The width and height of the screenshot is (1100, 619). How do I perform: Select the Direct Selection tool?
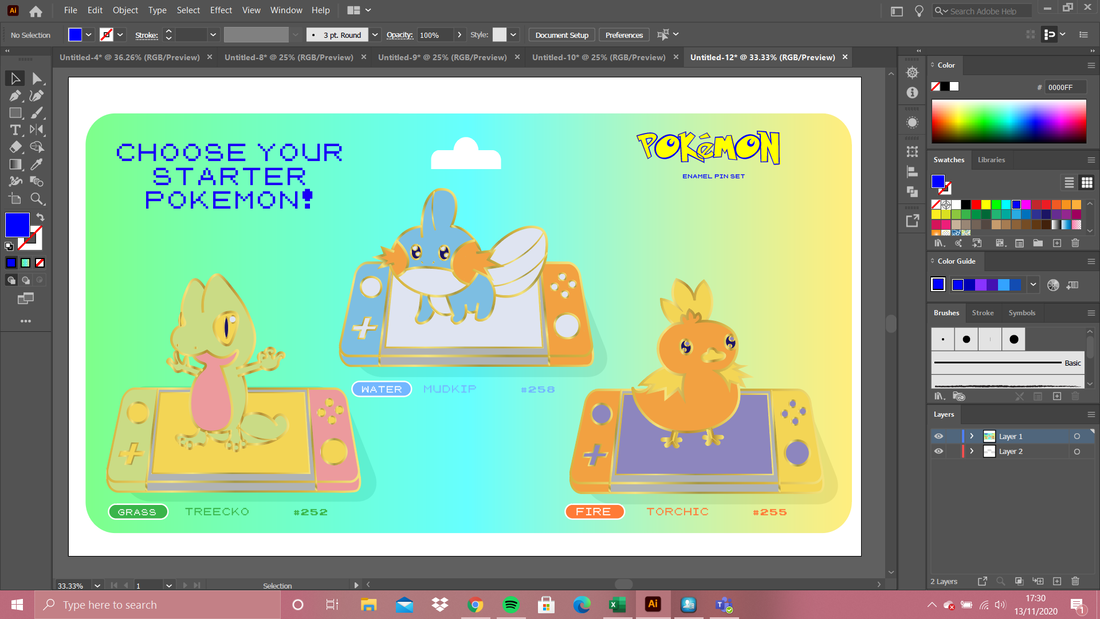point(37,79)
